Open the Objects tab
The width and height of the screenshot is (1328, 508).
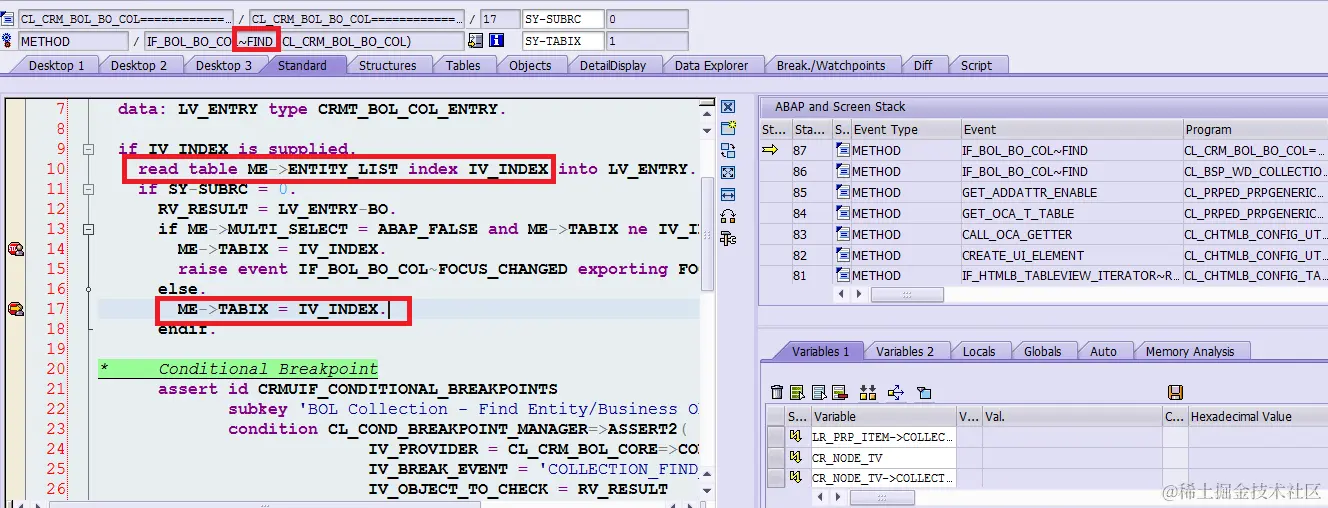click(x=530, y=65)
